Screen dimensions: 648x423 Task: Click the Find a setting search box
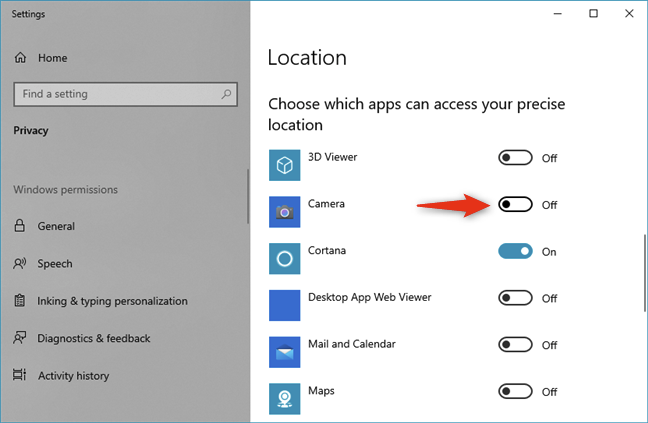[x=125, y=94]
